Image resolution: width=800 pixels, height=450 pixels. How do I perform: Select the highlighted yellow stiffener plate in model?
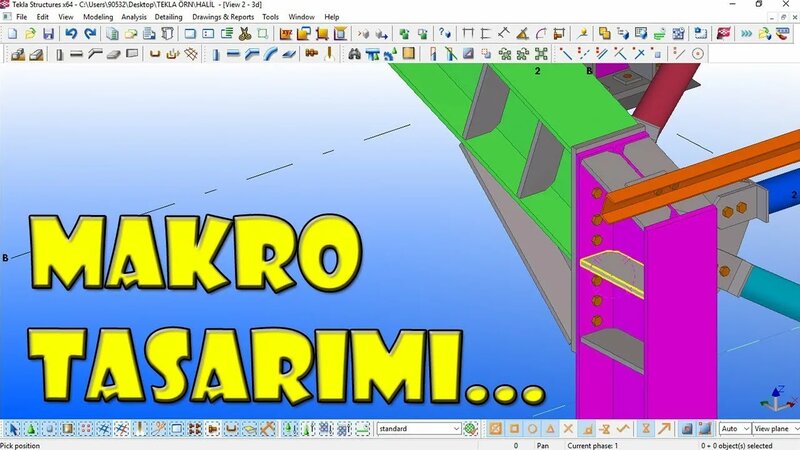pyautogui.click(x=612, y=273)
